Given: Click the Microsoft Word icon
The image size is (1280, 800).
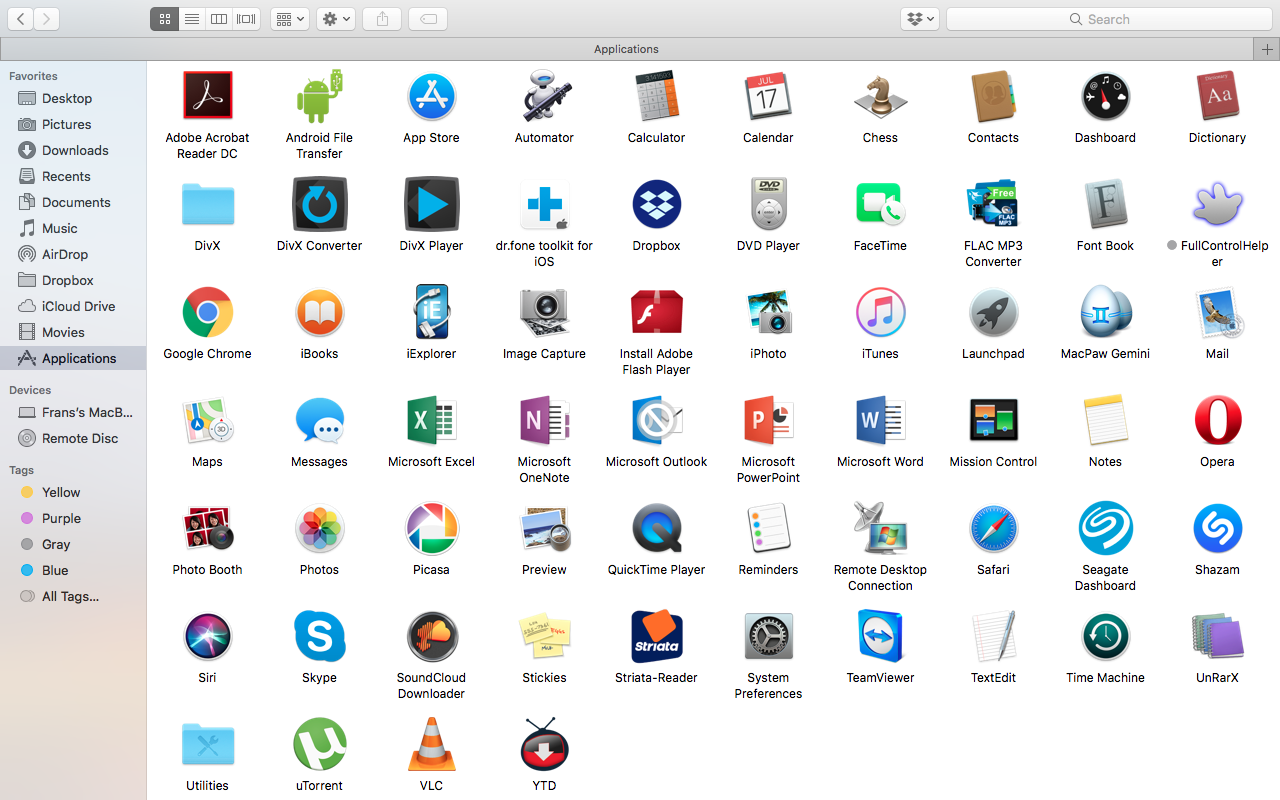Looking at the screenshot, I should (880, 420).
